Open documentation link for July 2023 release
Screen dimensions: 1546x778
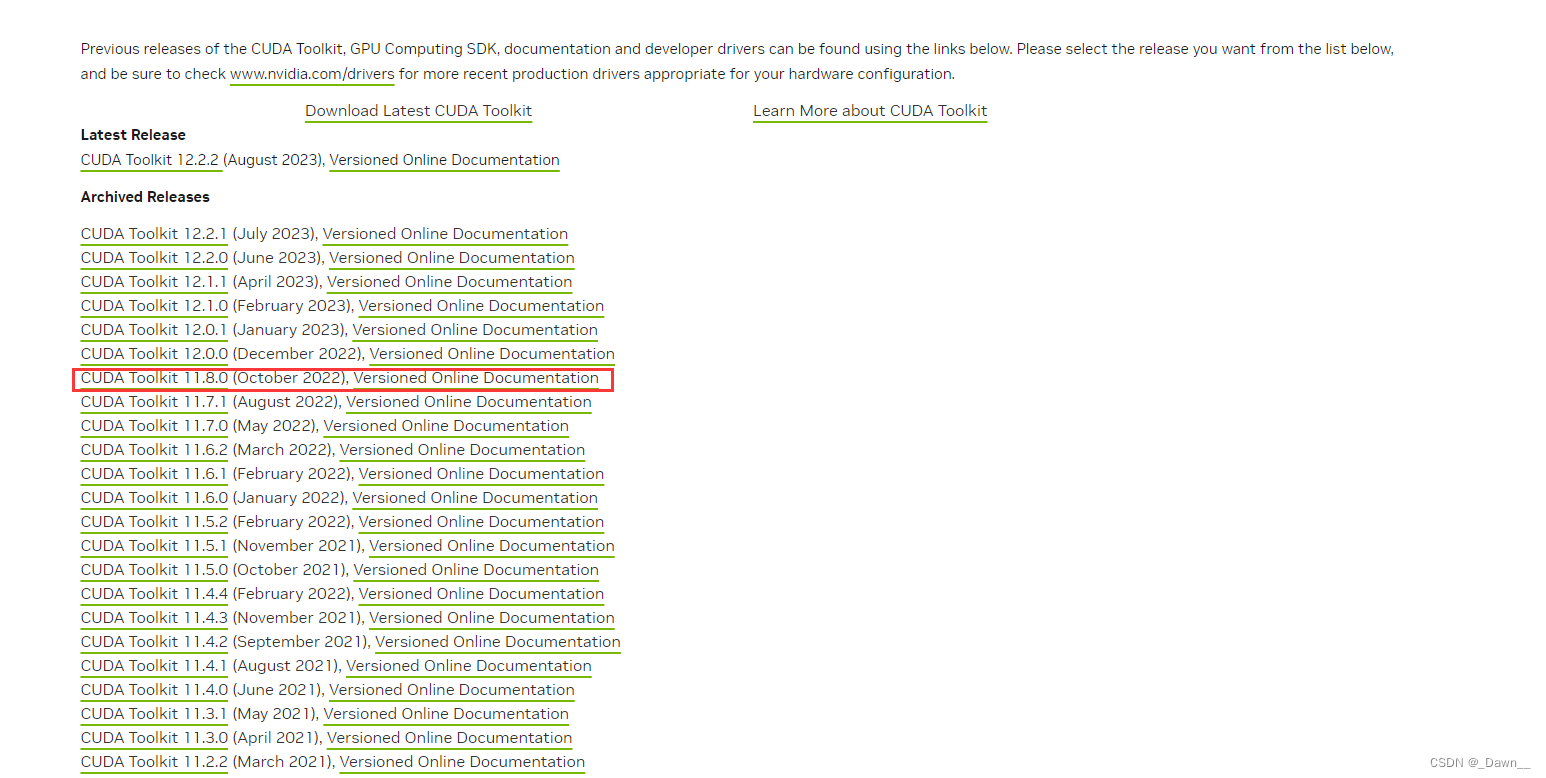click(445, 234)
